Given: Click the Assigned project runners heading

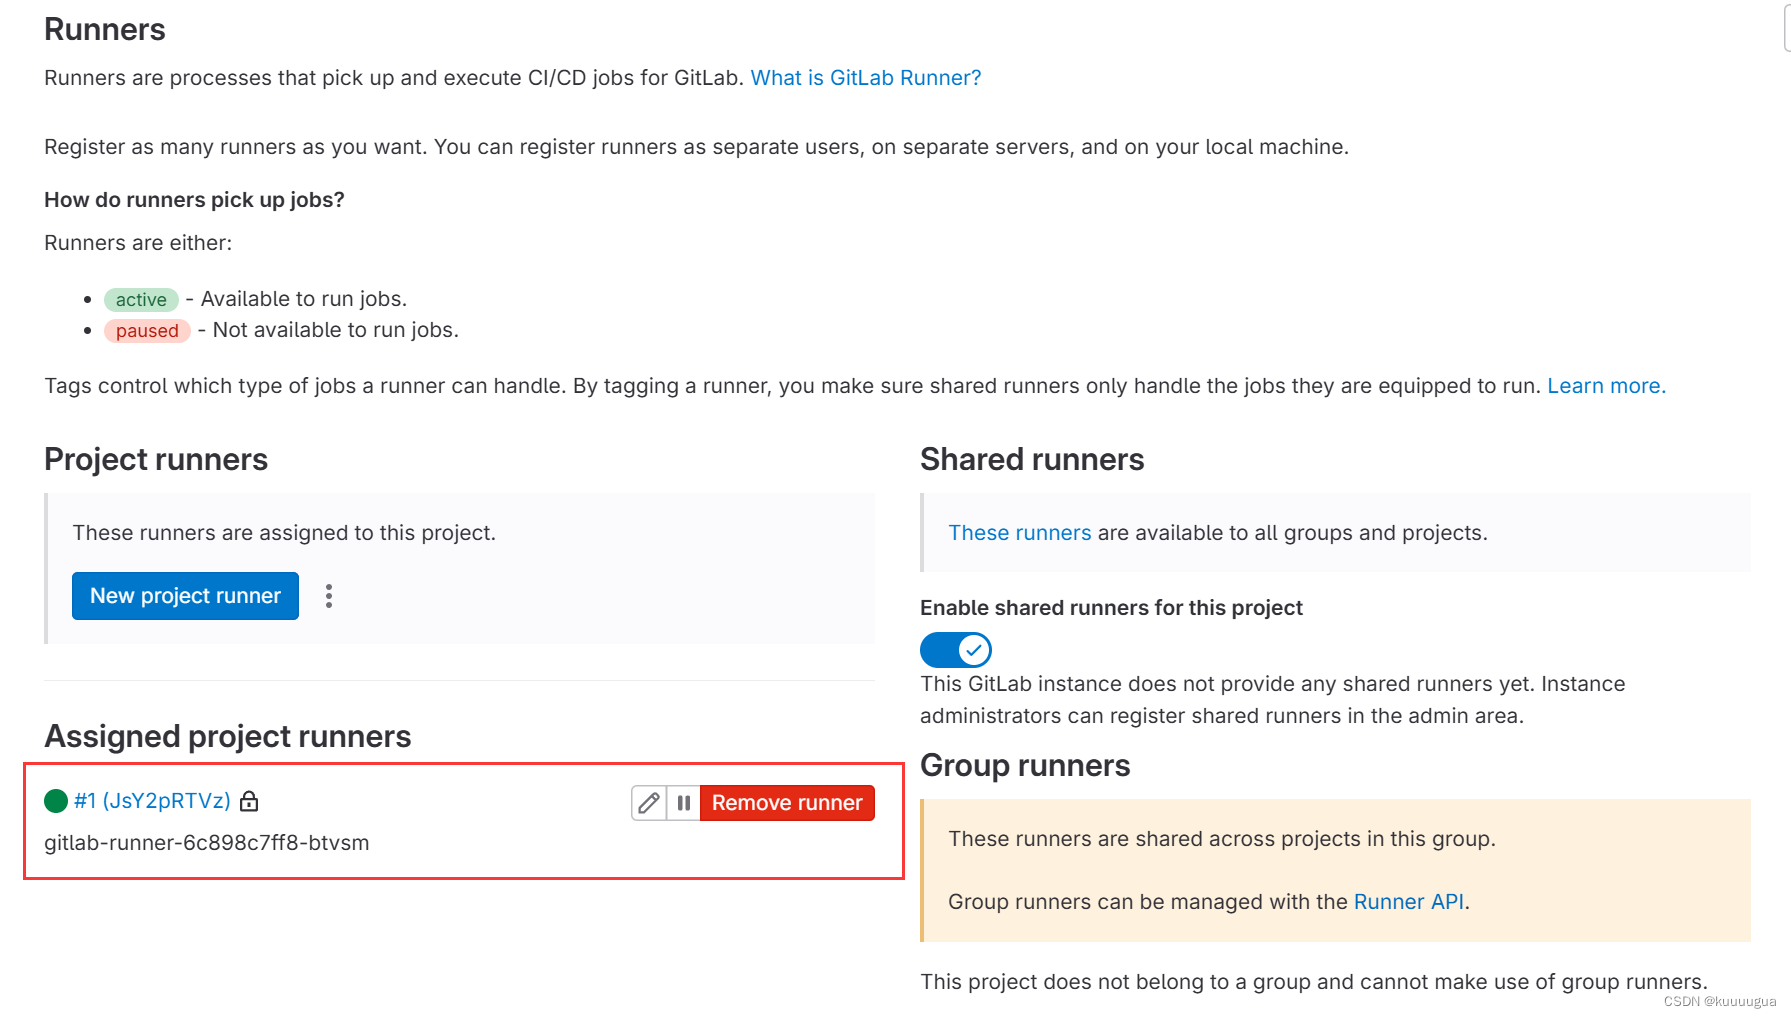Looking at the screenshot, I should (x=228, y=737).
